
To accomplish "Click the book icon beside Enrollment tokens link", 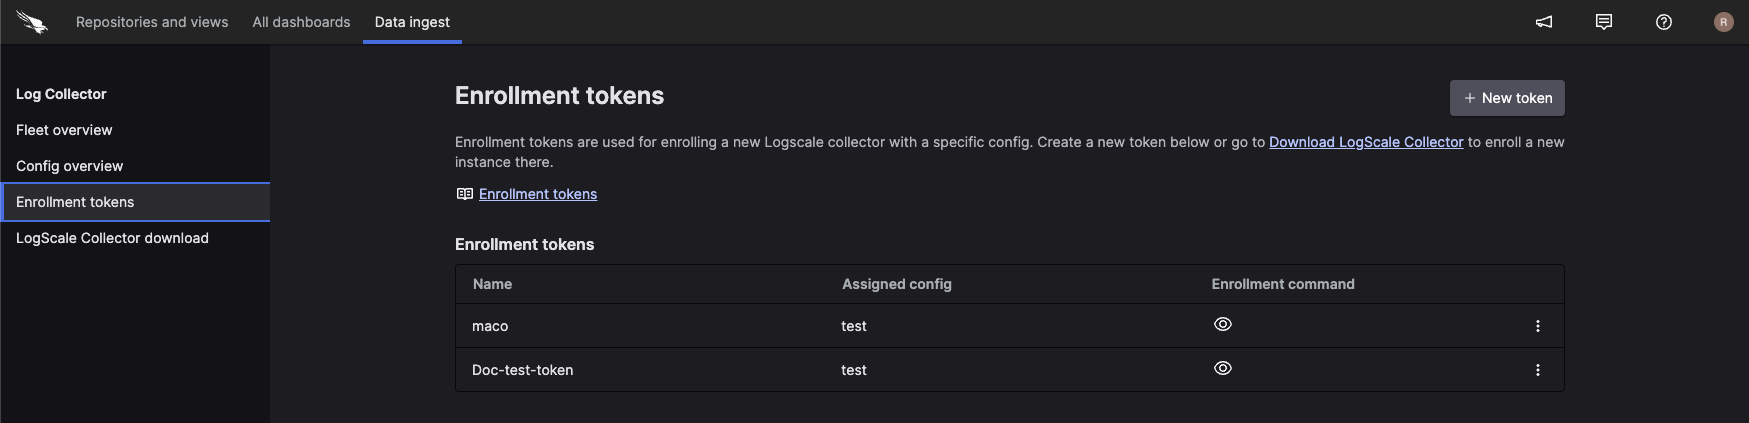I will point(464,194).
